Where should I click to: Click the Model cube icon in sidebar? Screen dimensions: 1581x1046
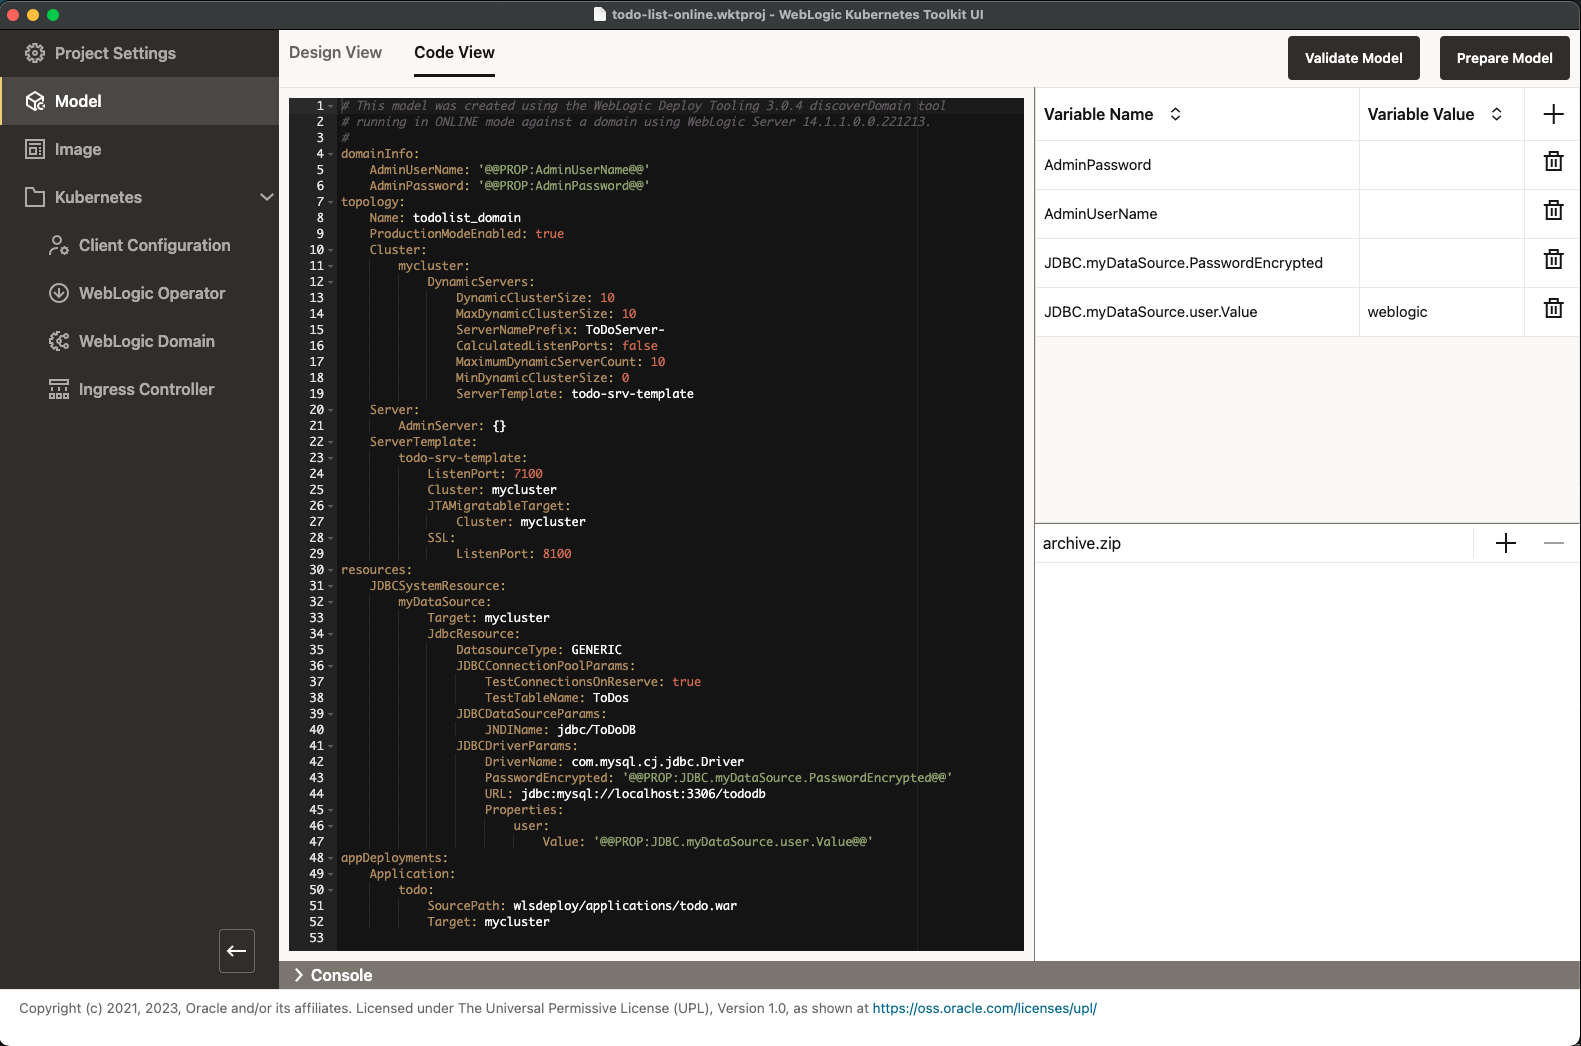tap(35, 101)
